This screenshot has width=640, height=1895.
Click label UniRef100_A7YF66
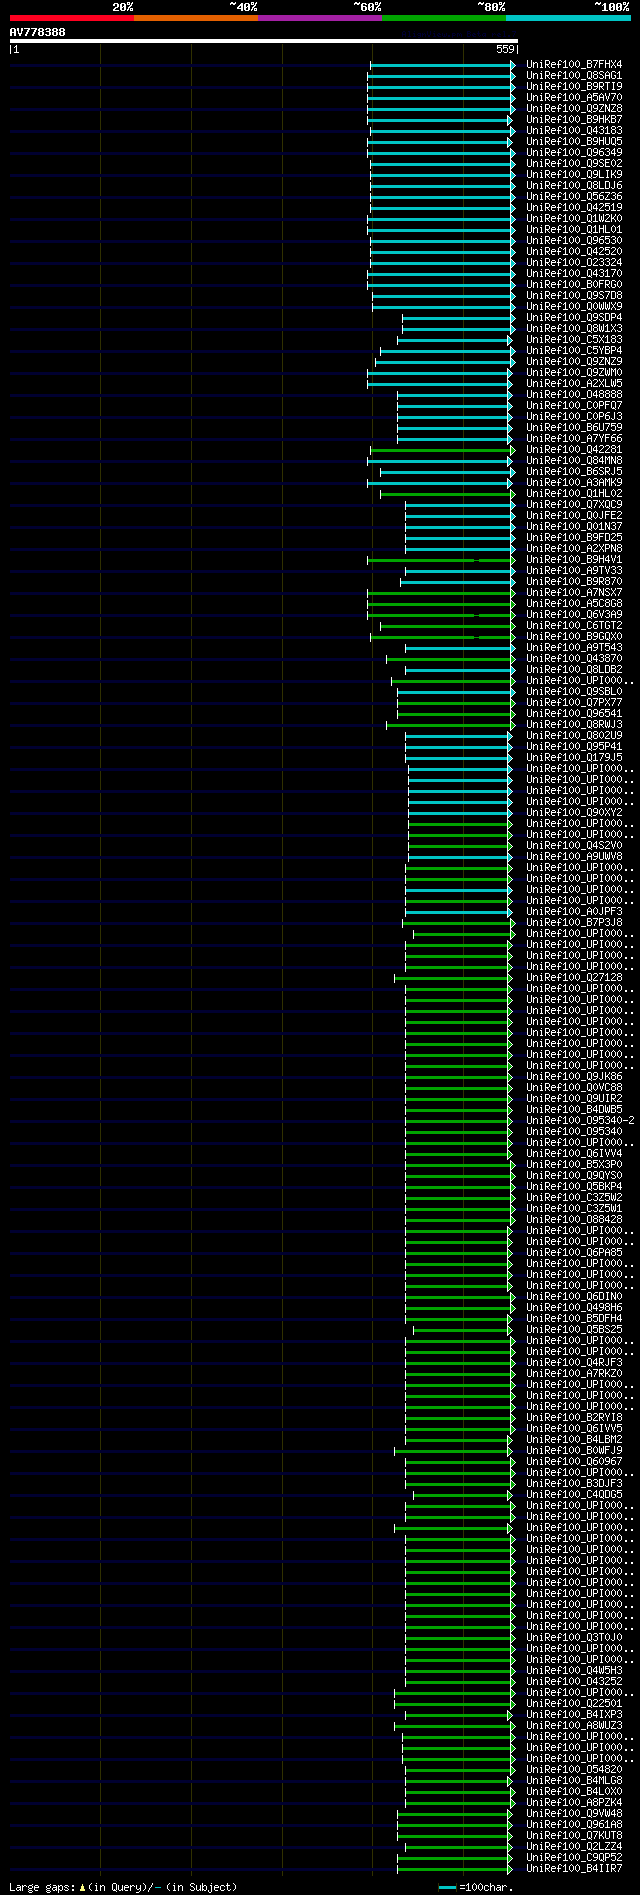coord(574,439)
